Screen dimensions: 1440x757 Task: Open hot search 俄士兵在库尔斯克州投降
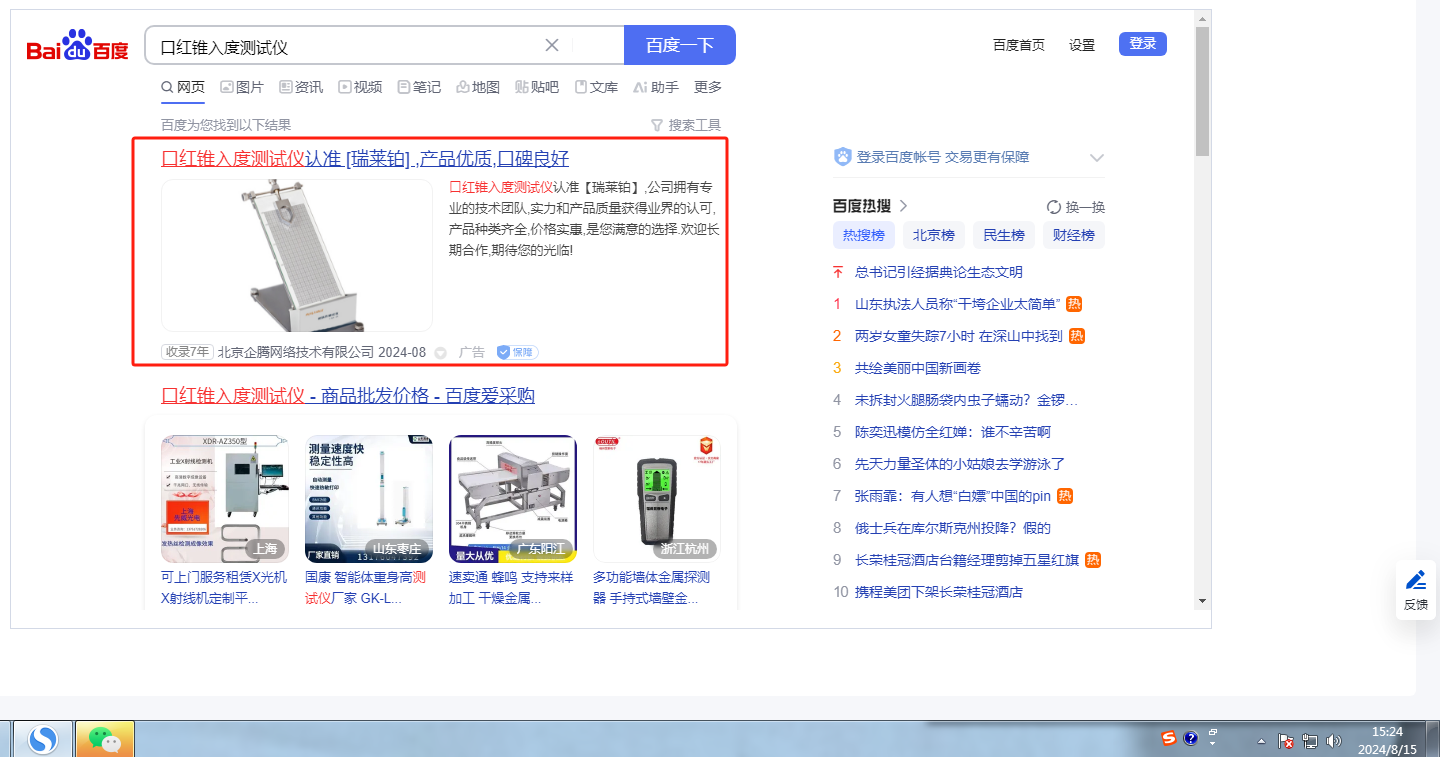953,528
